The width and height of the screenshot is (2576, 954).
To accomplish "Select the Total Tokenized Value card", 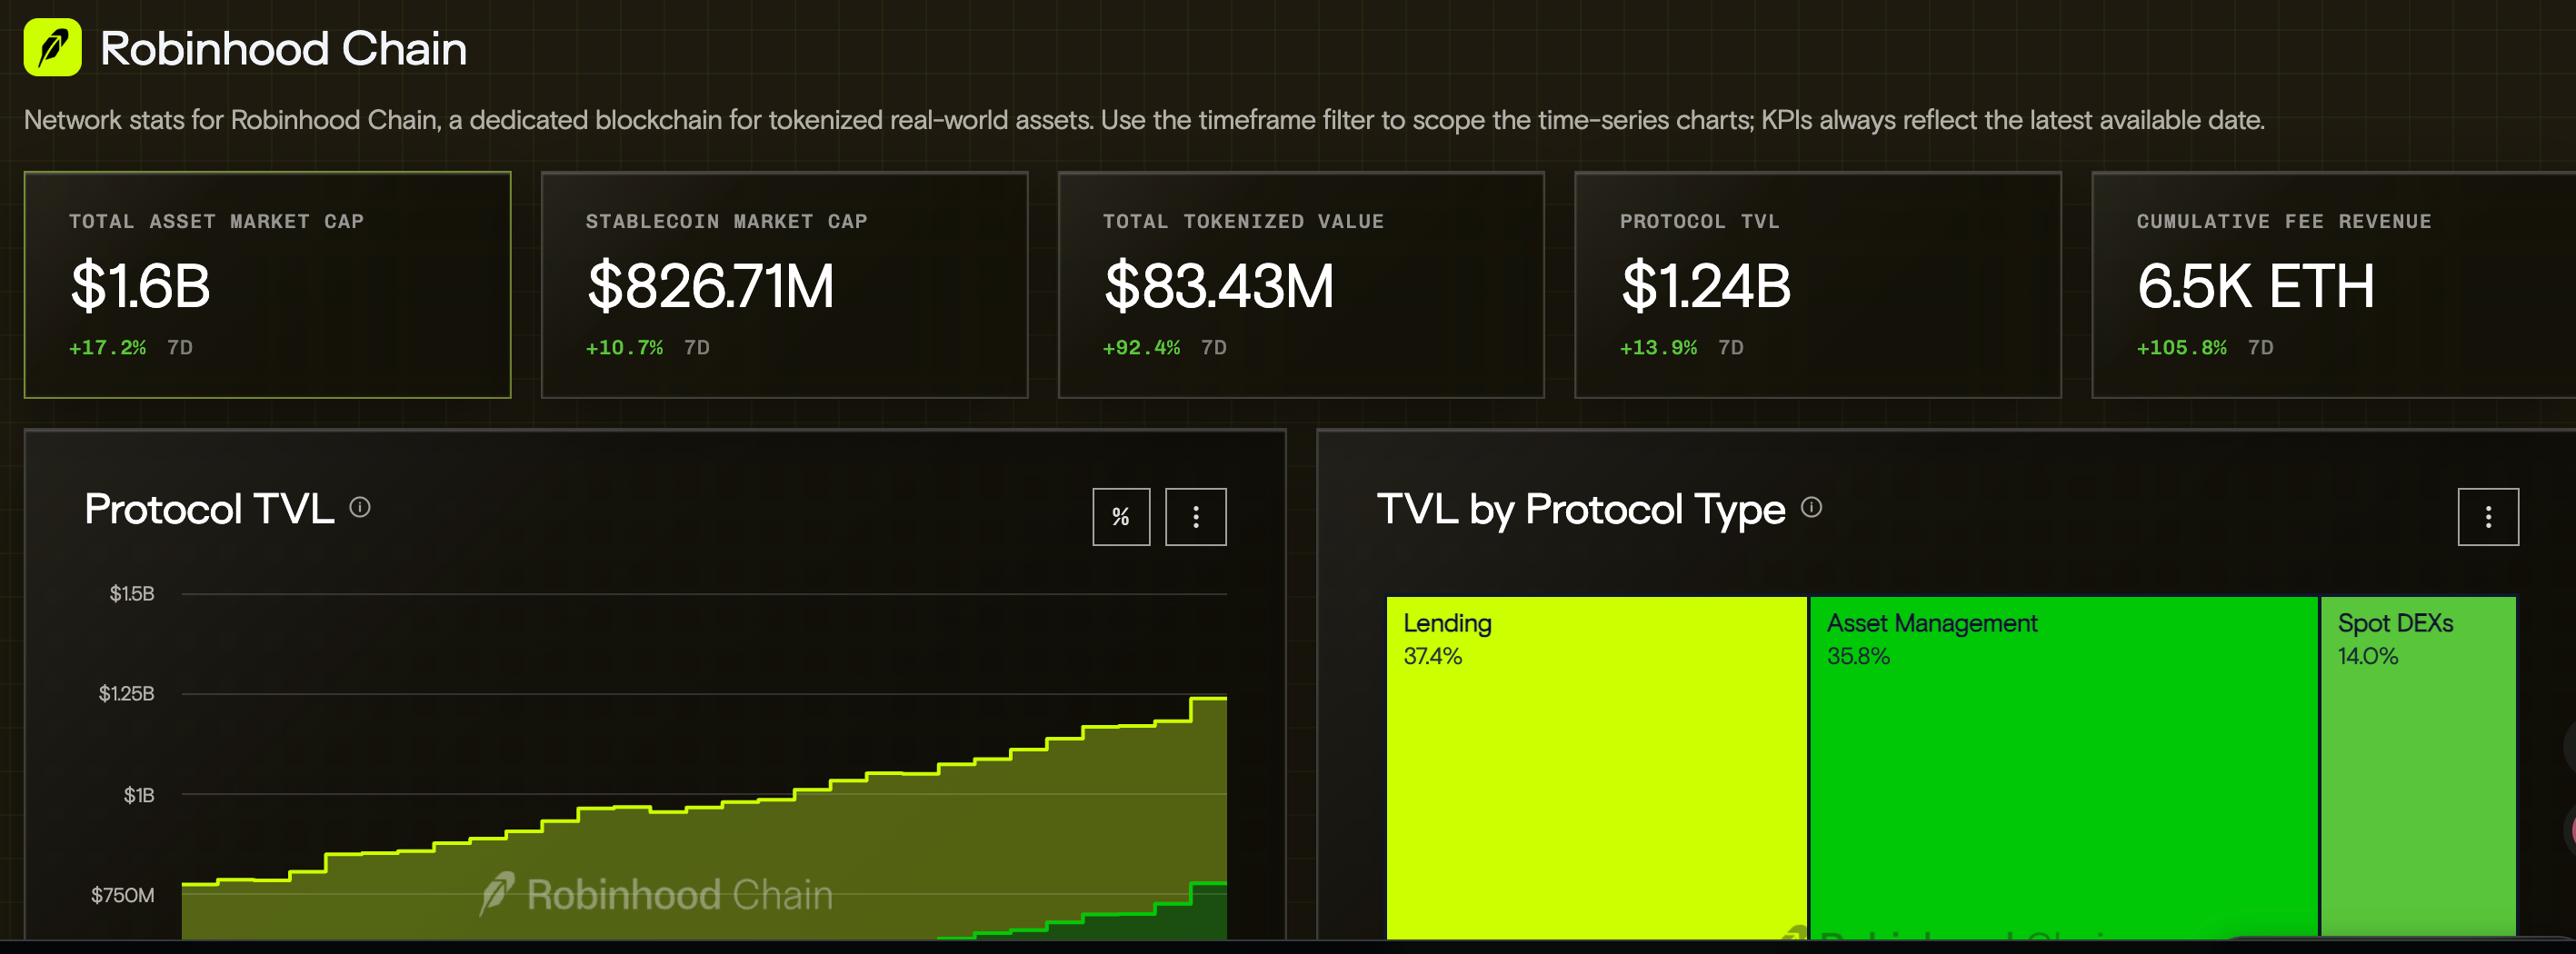I will [x=1301, y=285].
